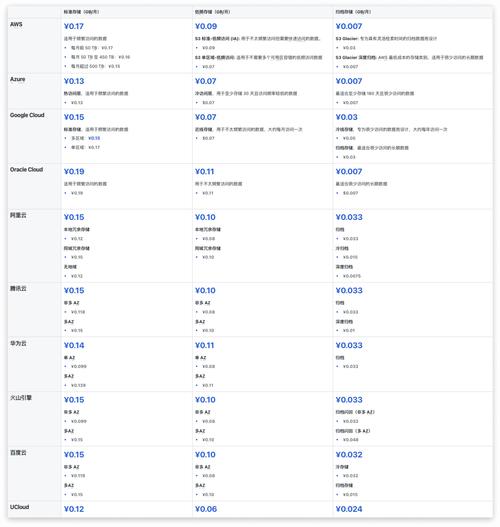This screenshot has height=527, width=500.
Task: Click large ¥0.07 price in Google Cloud row
Action: pos(206,117)
